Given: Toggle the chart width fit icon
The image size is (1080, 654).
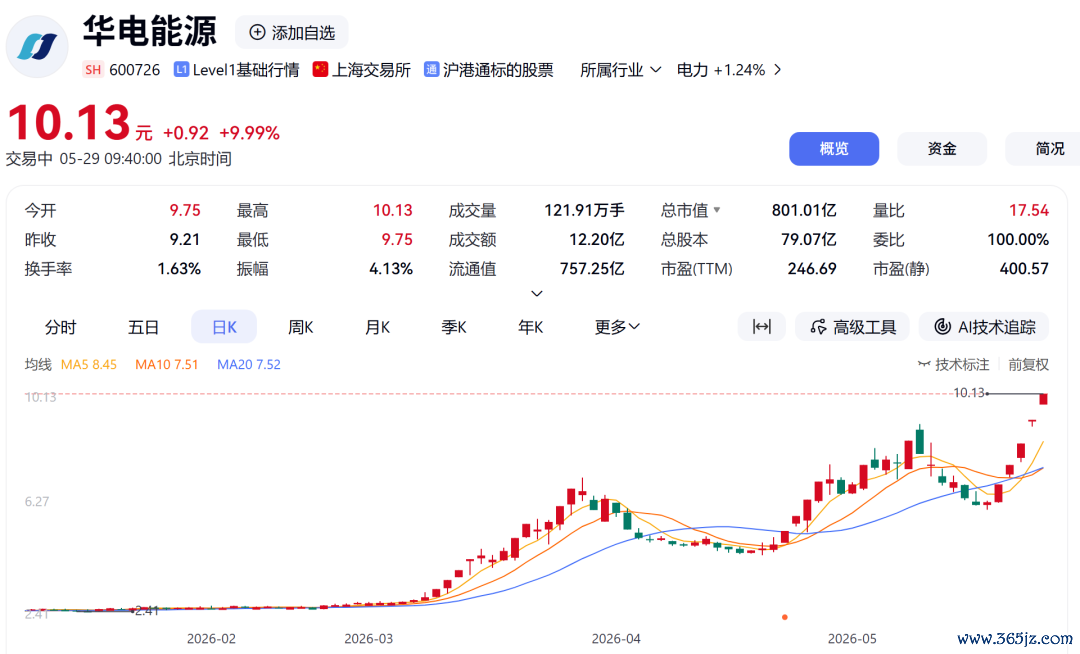Looking at the screenshot, I should [761, 327].
